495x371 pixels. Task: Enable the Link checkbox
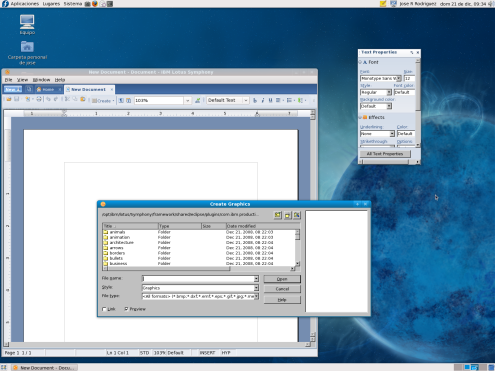click(104, 309)
